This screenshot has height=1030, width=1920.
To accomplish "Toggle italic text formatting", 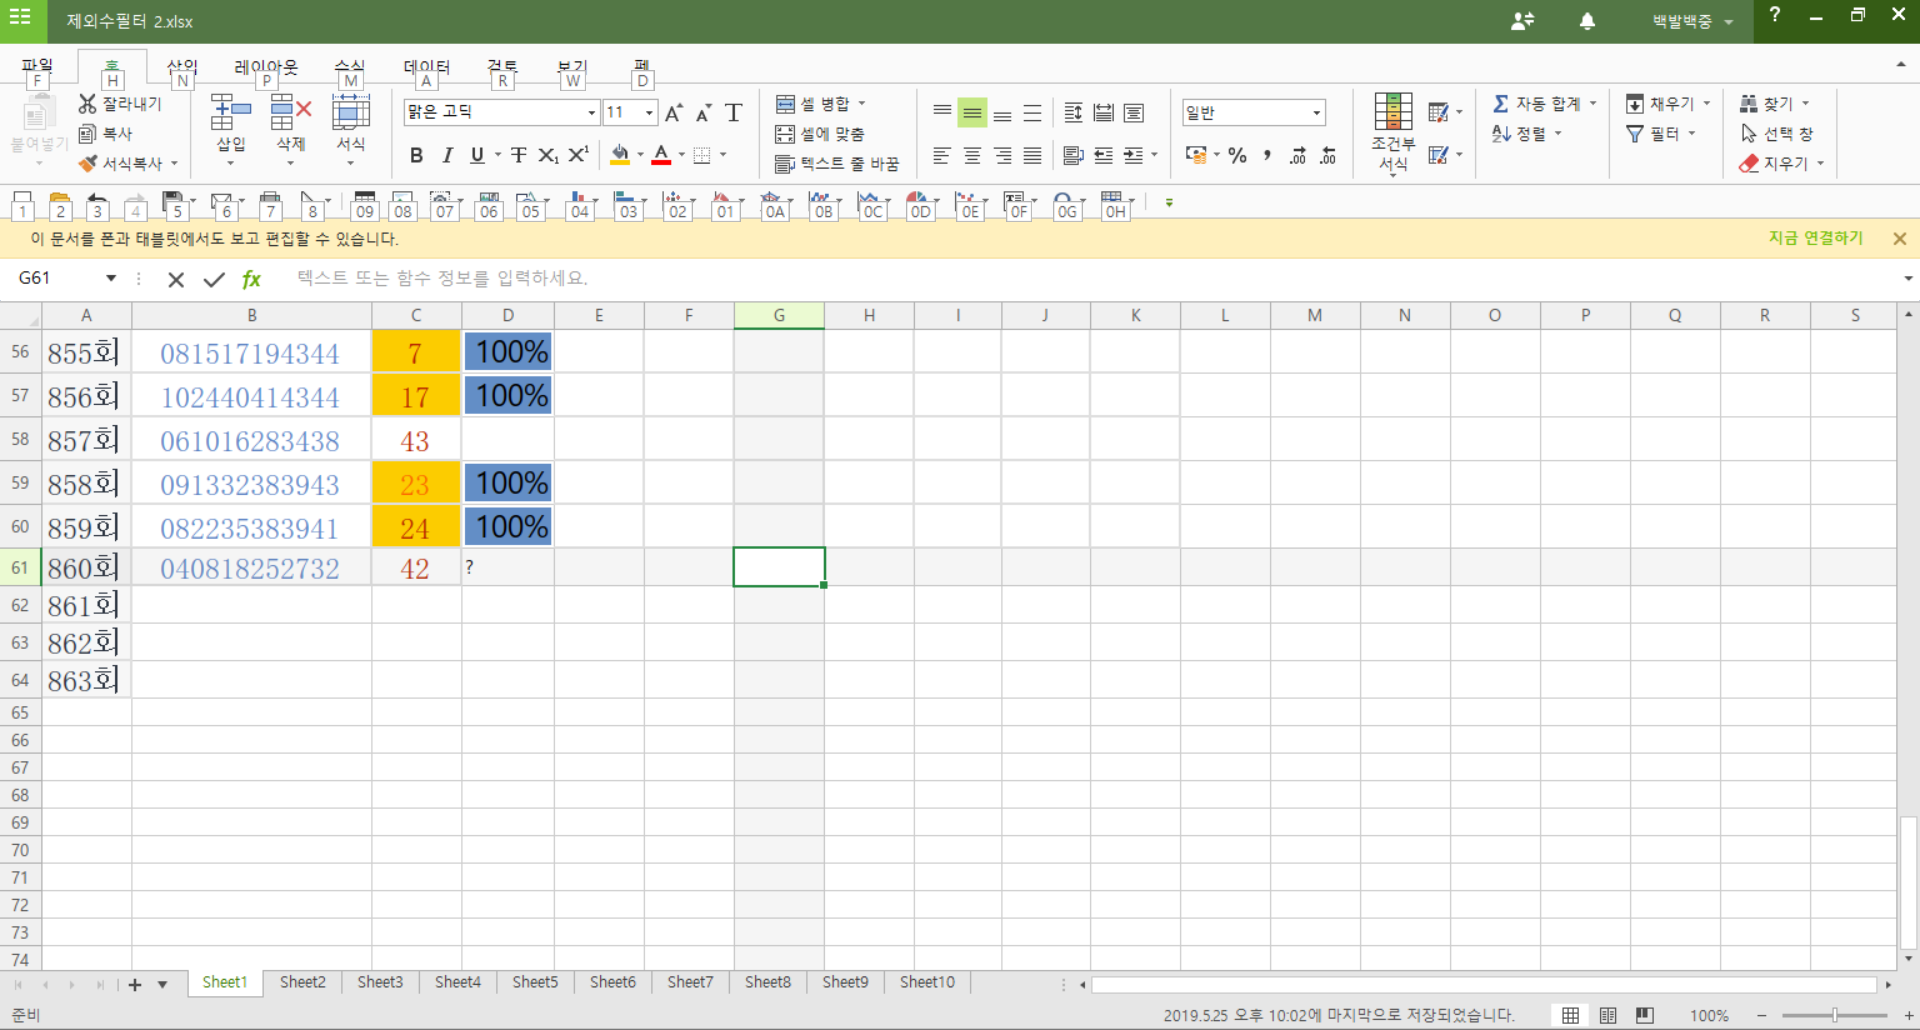I will [x=447, y=155].
